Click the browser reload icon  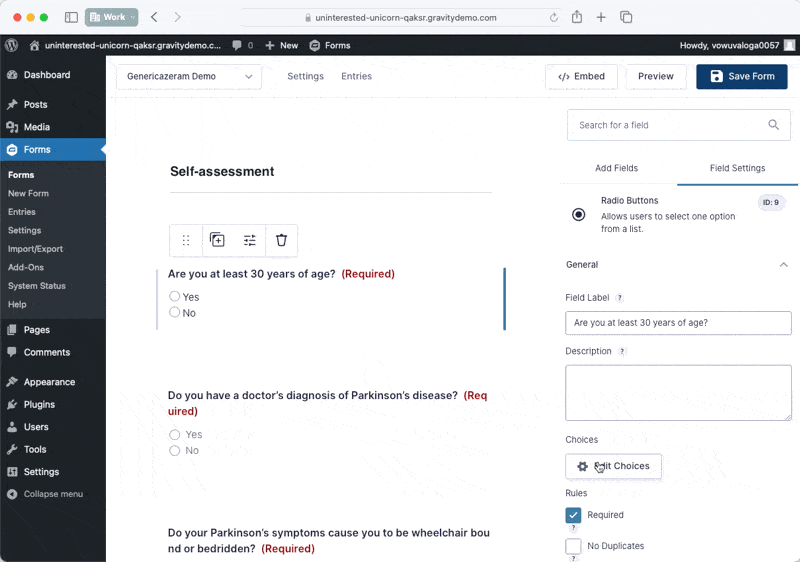coord(554,17)
